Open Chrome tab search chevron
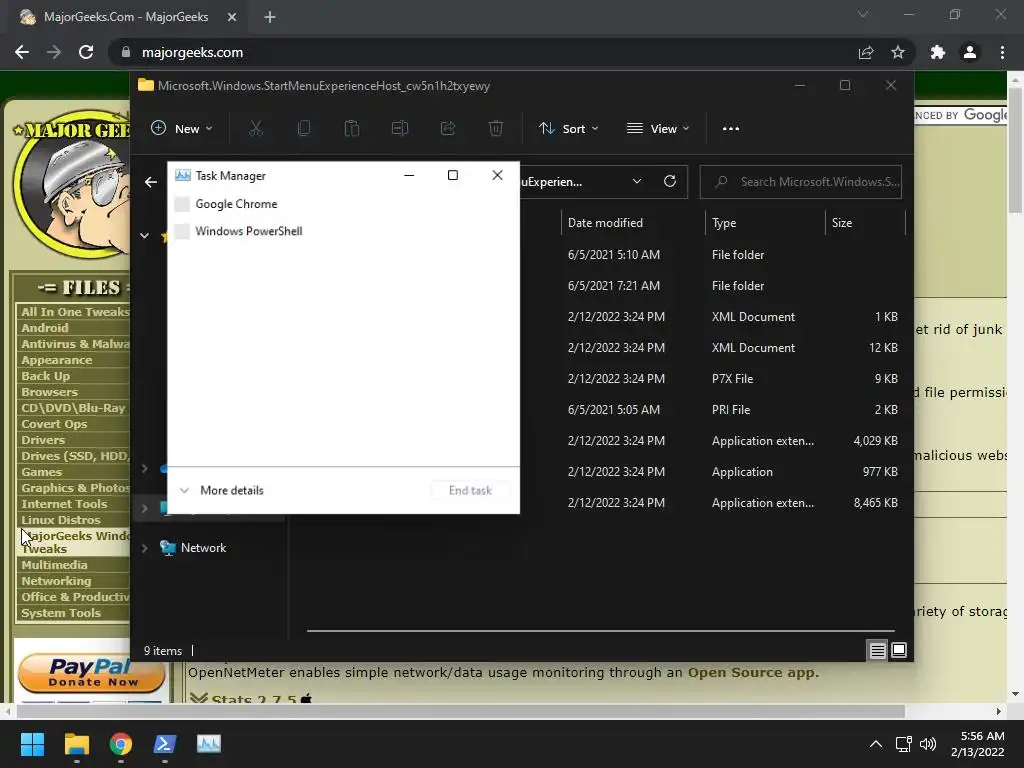 (x=863, y=14)
